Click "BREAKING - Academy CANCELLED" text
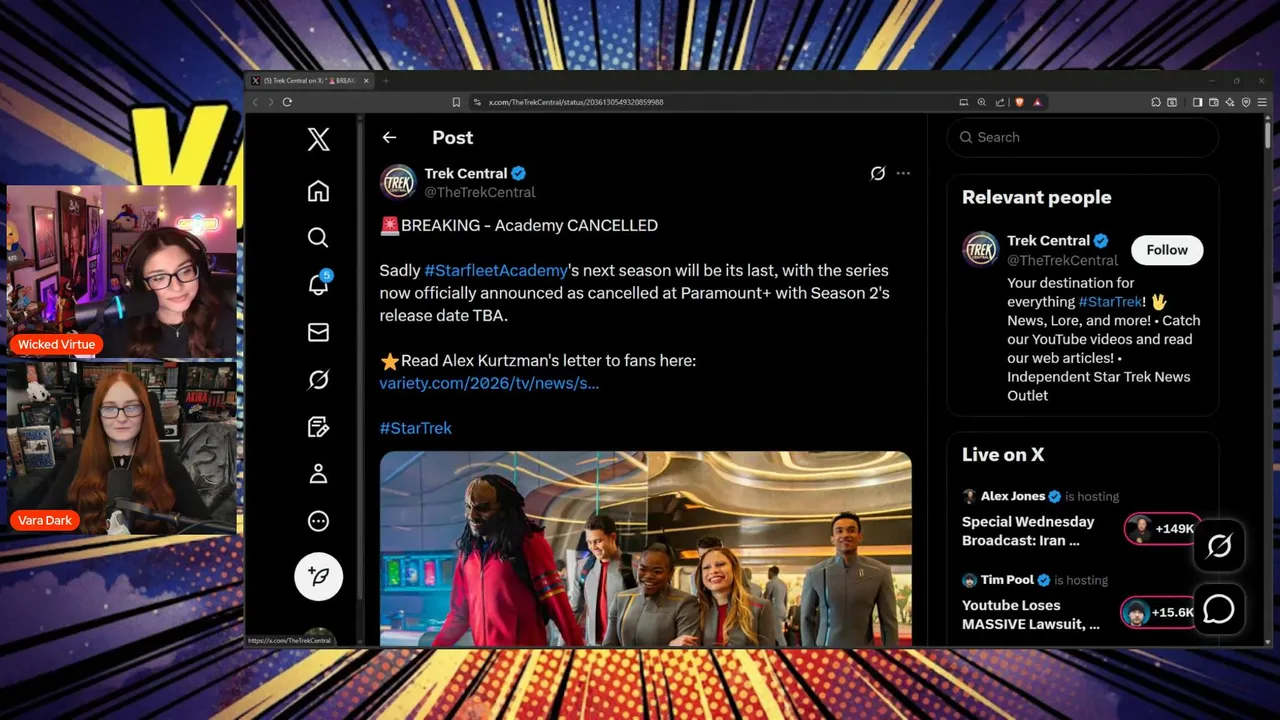This screenshot has height=720, width=1280. [x=529, y=225]
